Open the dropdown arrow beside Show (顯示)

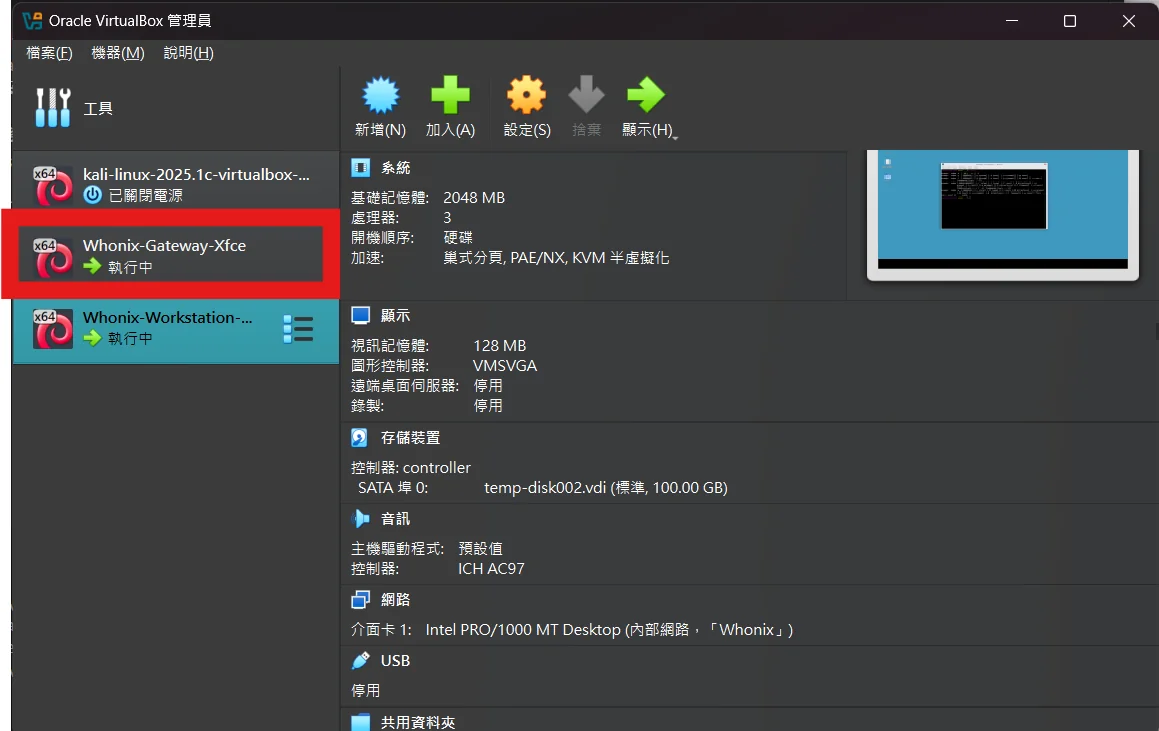676,137
